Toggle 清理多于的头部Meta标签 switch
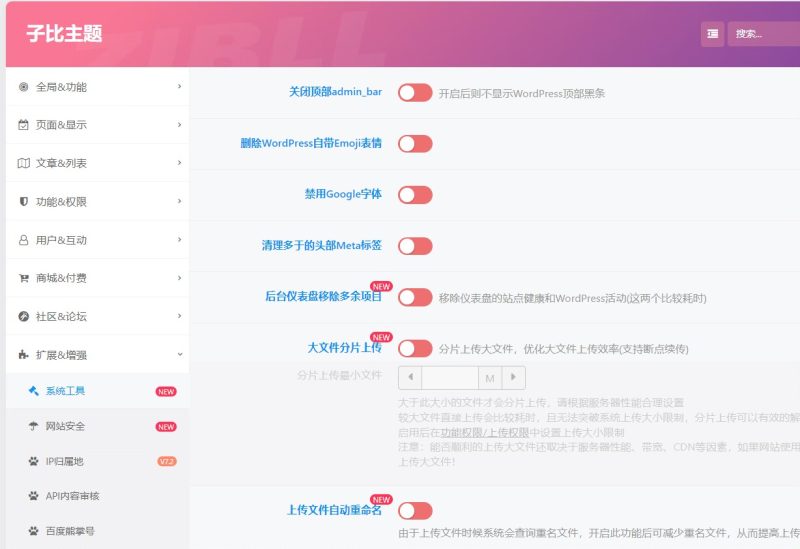 click(415, 246)
